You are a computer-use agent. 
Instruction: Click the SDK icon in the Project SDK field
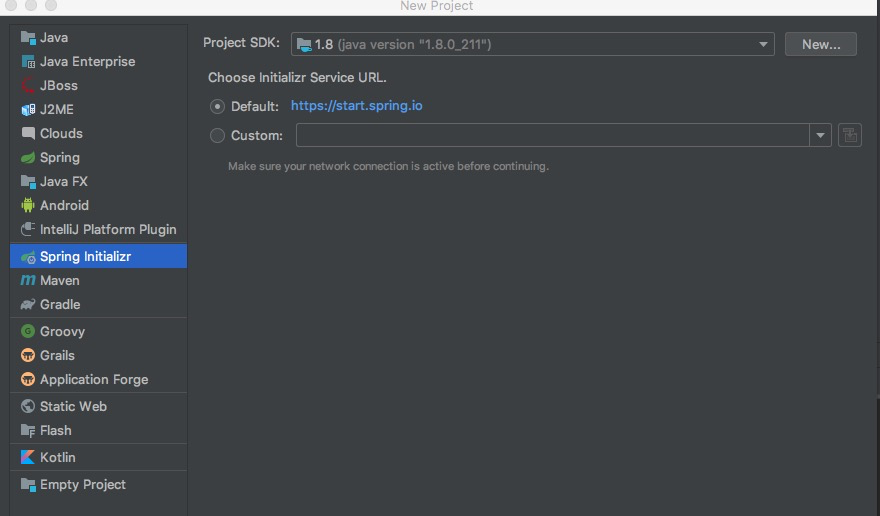[x=304, y=44]
